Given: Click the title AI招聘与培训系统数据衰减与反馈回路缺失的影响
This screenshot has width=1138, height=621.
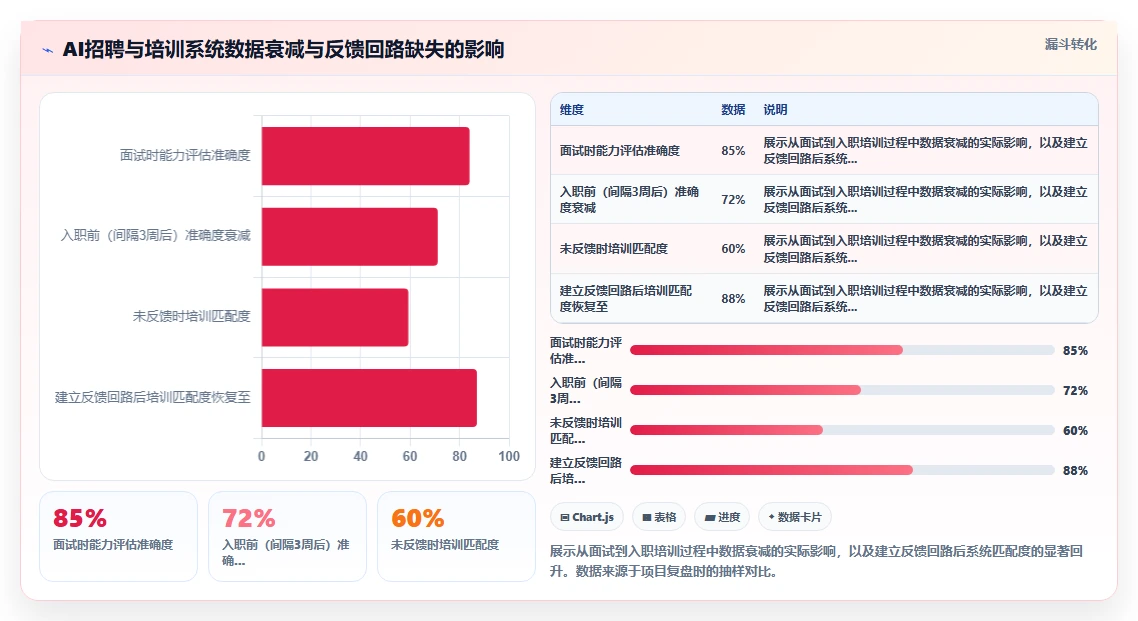Looking at the screenshot, I should click(283, 49).
